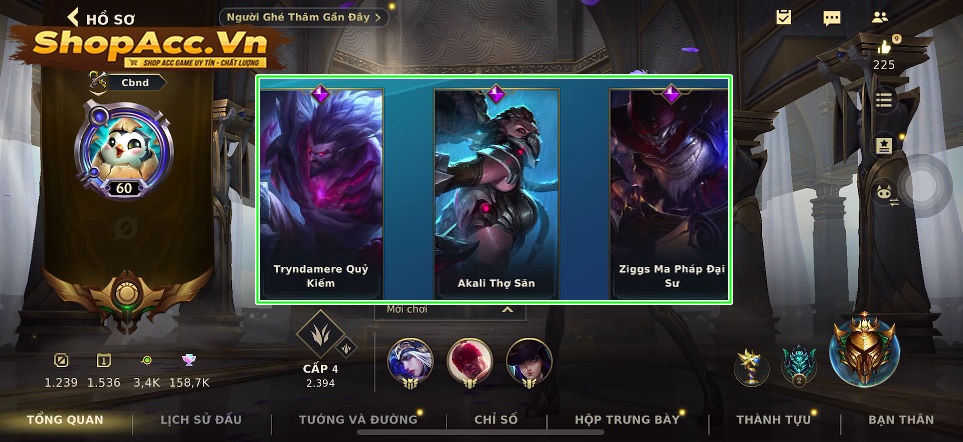Viewport: 963px width, 442px height.
Task: Open the Hộp Trưng Bày tab
Action: [x=627, y=420]
